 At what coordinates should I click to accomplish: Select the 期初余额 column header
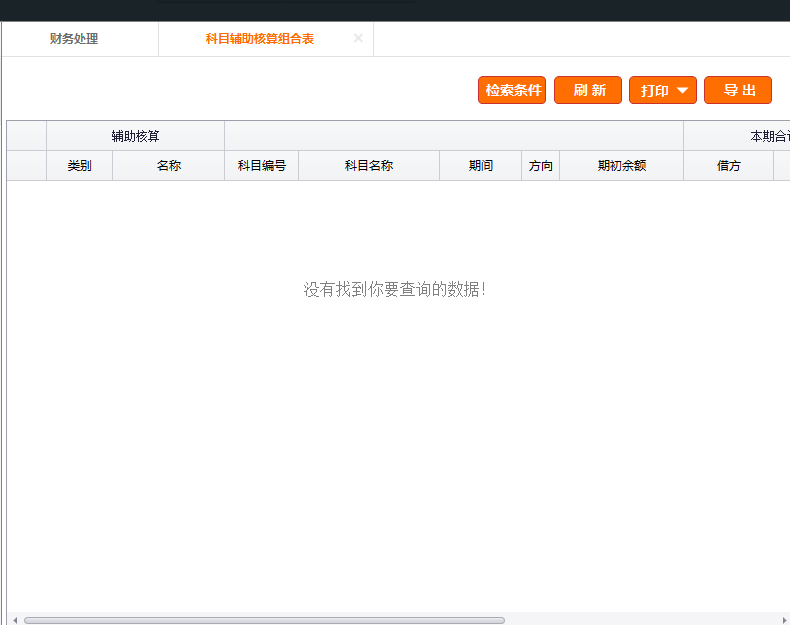coord(621,166)
